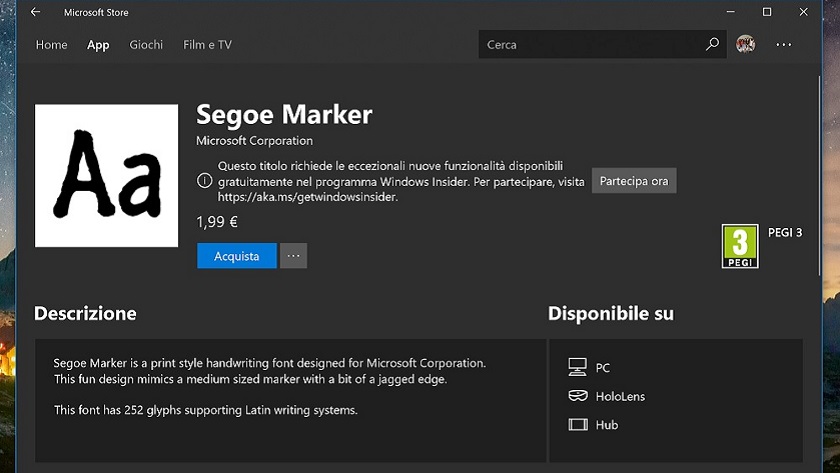Switch to the Home tab

(x=52, y=45)
